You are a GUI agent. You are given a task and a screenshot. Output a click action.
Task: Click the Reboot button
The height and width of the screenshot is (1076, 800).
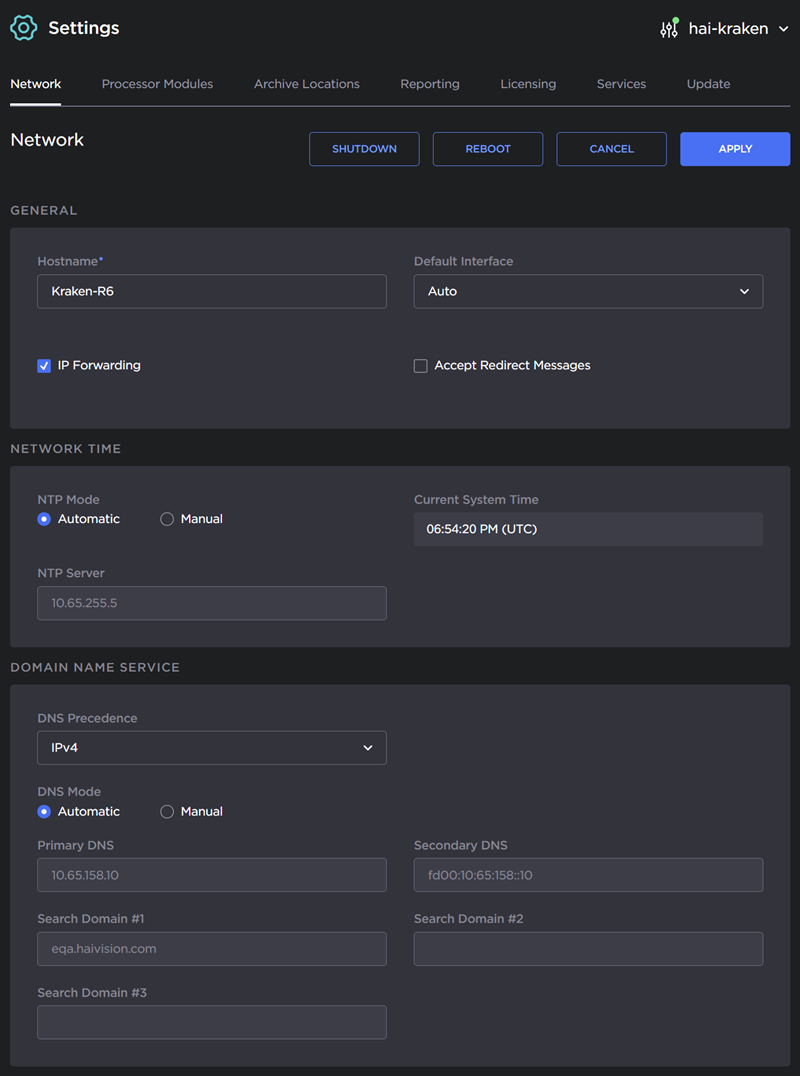(x=488, y=149)
